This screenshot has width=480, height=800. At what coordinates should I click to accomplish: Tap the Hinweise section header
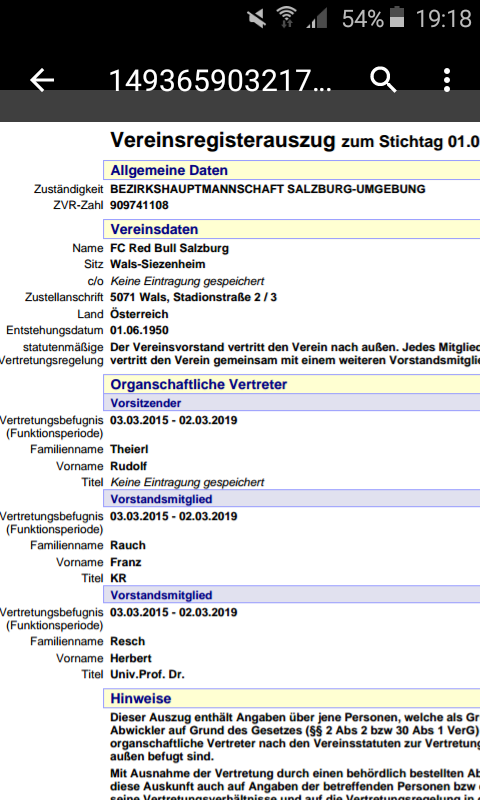291,698
